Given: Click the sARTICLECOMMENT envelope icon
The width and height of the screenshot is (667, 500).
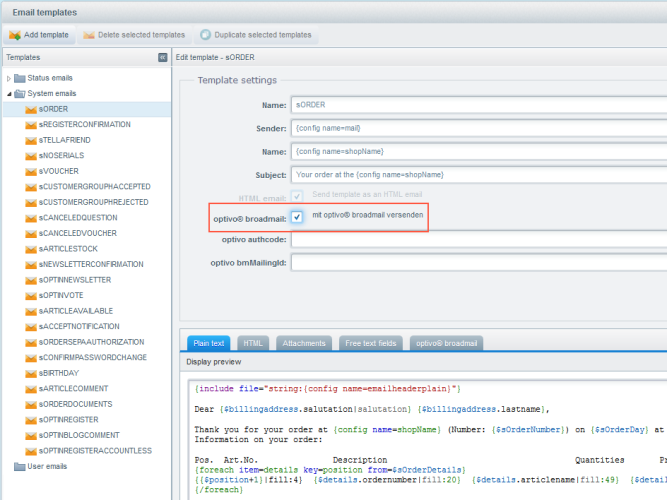Looking at the screenshot, I should pos(31,389).
